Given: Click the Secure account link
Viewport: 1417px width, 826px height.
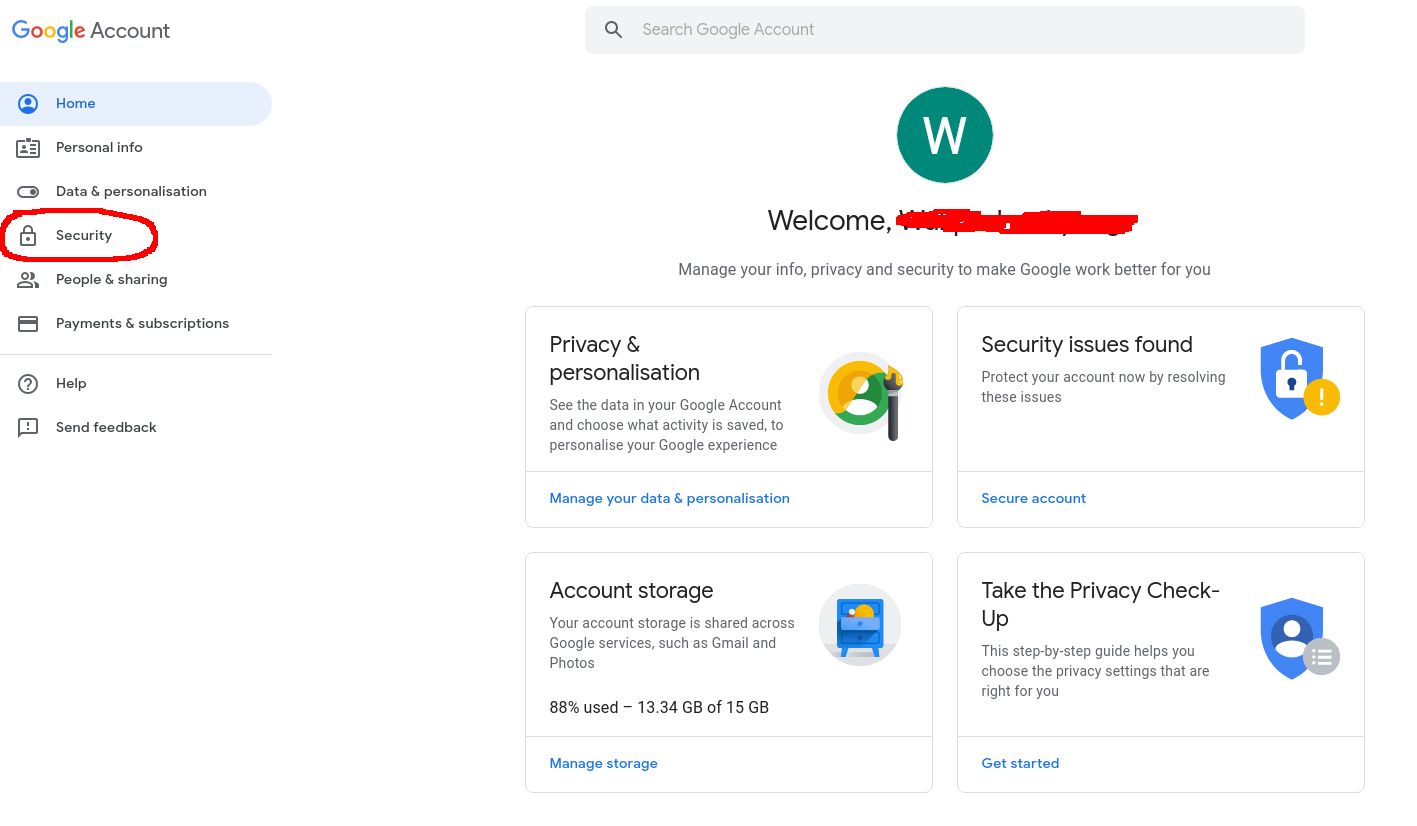Looking at the screenshot, I should (x=1033, y=497).
